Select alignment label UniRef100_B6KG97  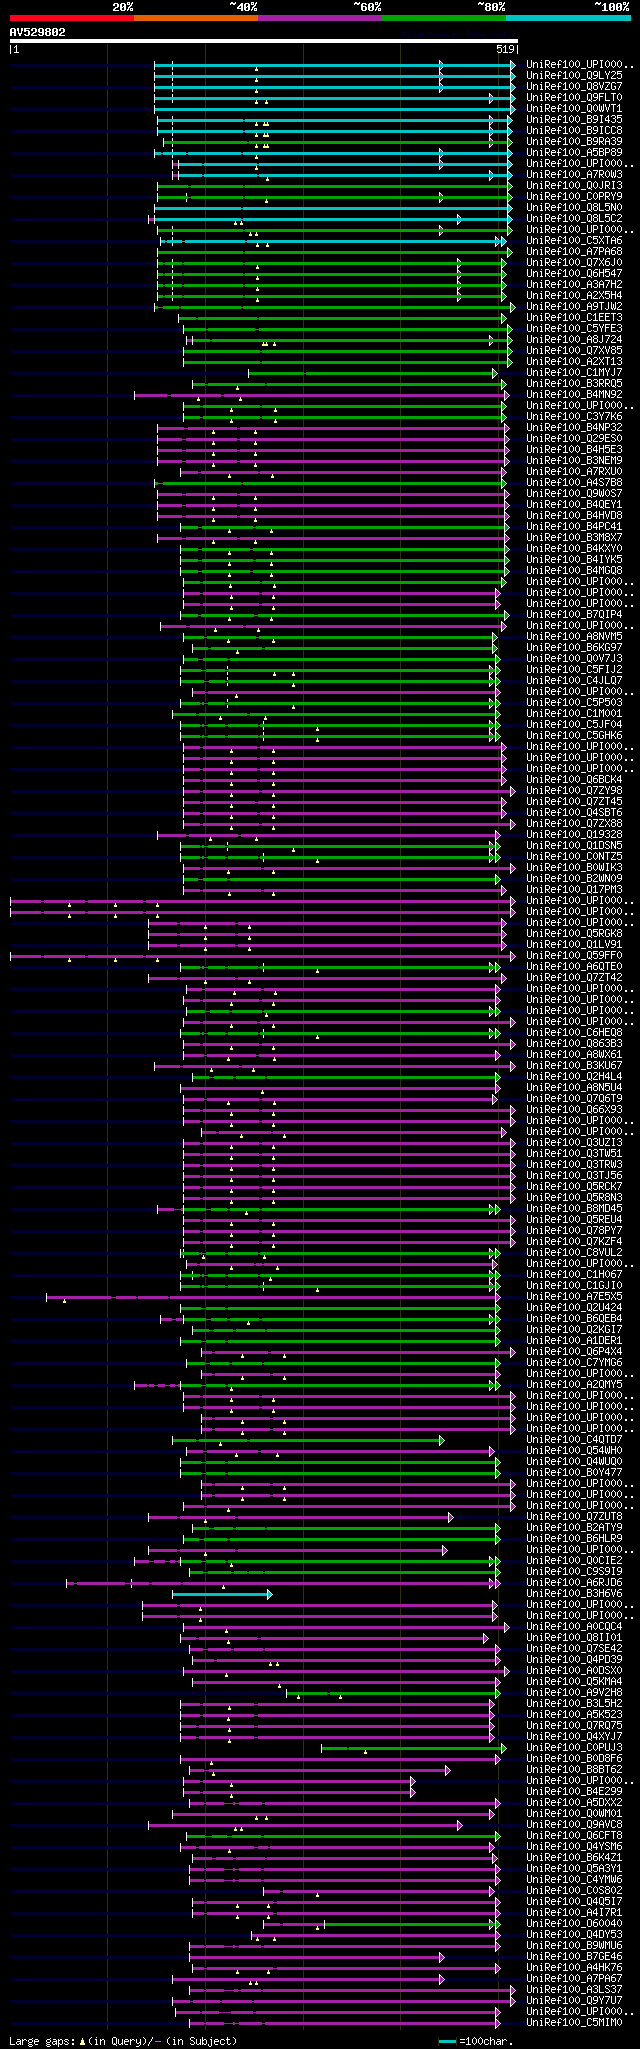tap(574, 647)
